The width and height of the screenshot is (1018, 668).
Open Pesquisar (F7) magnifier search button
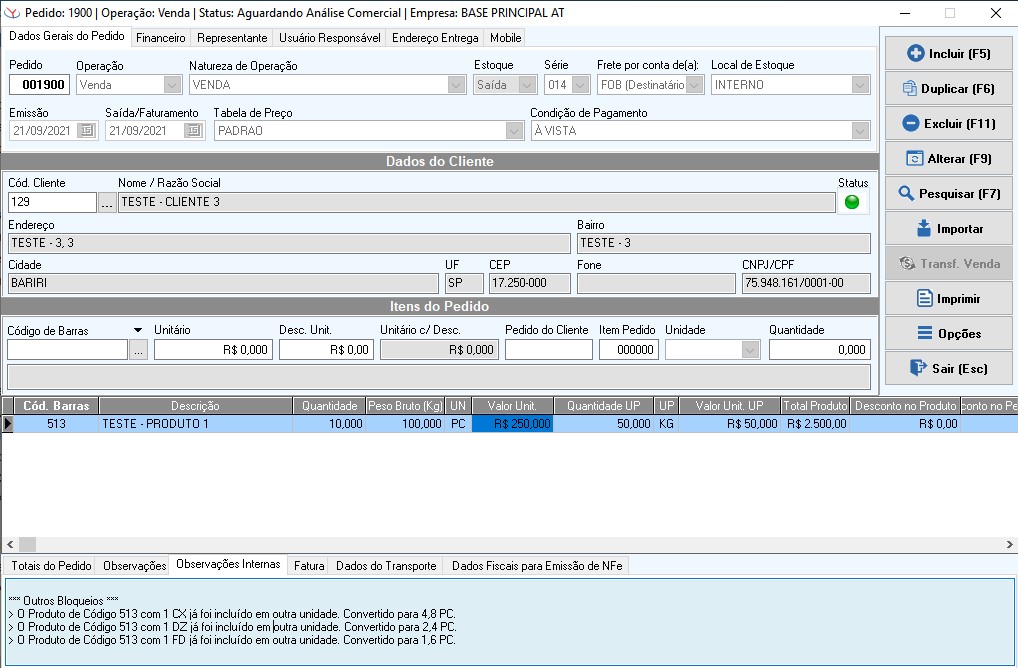(x=947, y=194)
